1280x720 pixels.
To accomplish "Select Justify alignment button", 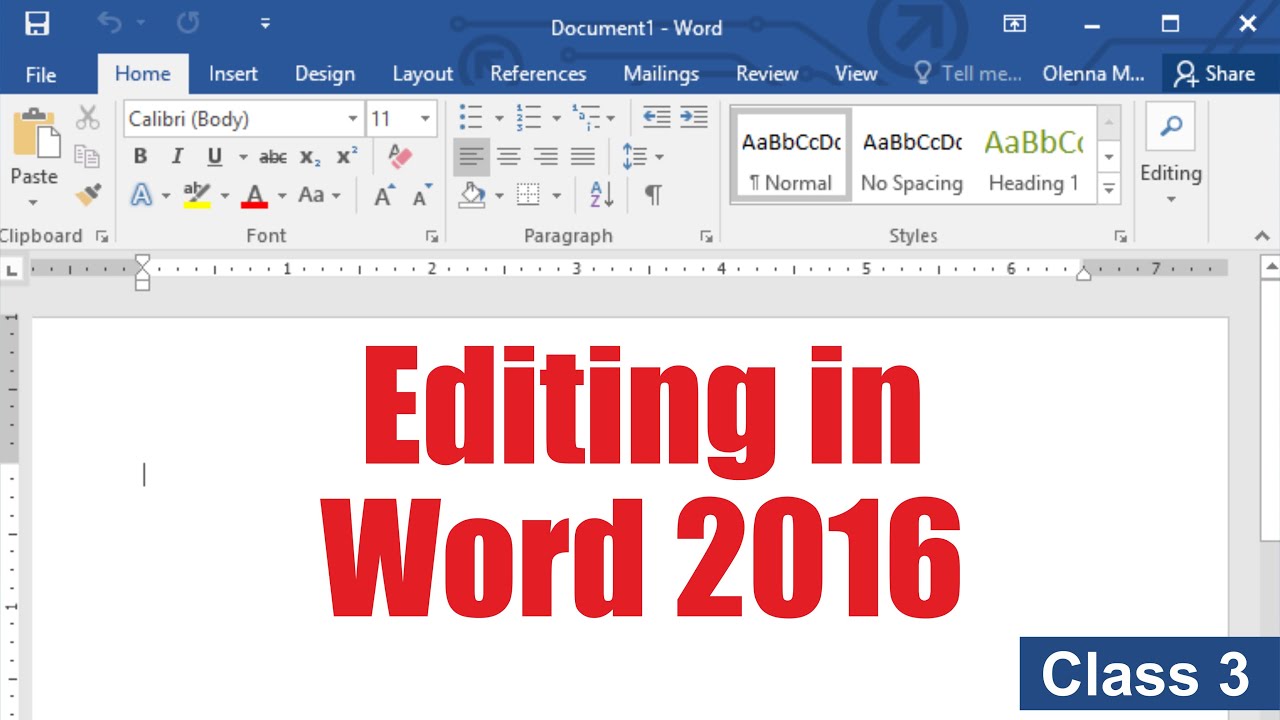I will click(x=583, y=157).
